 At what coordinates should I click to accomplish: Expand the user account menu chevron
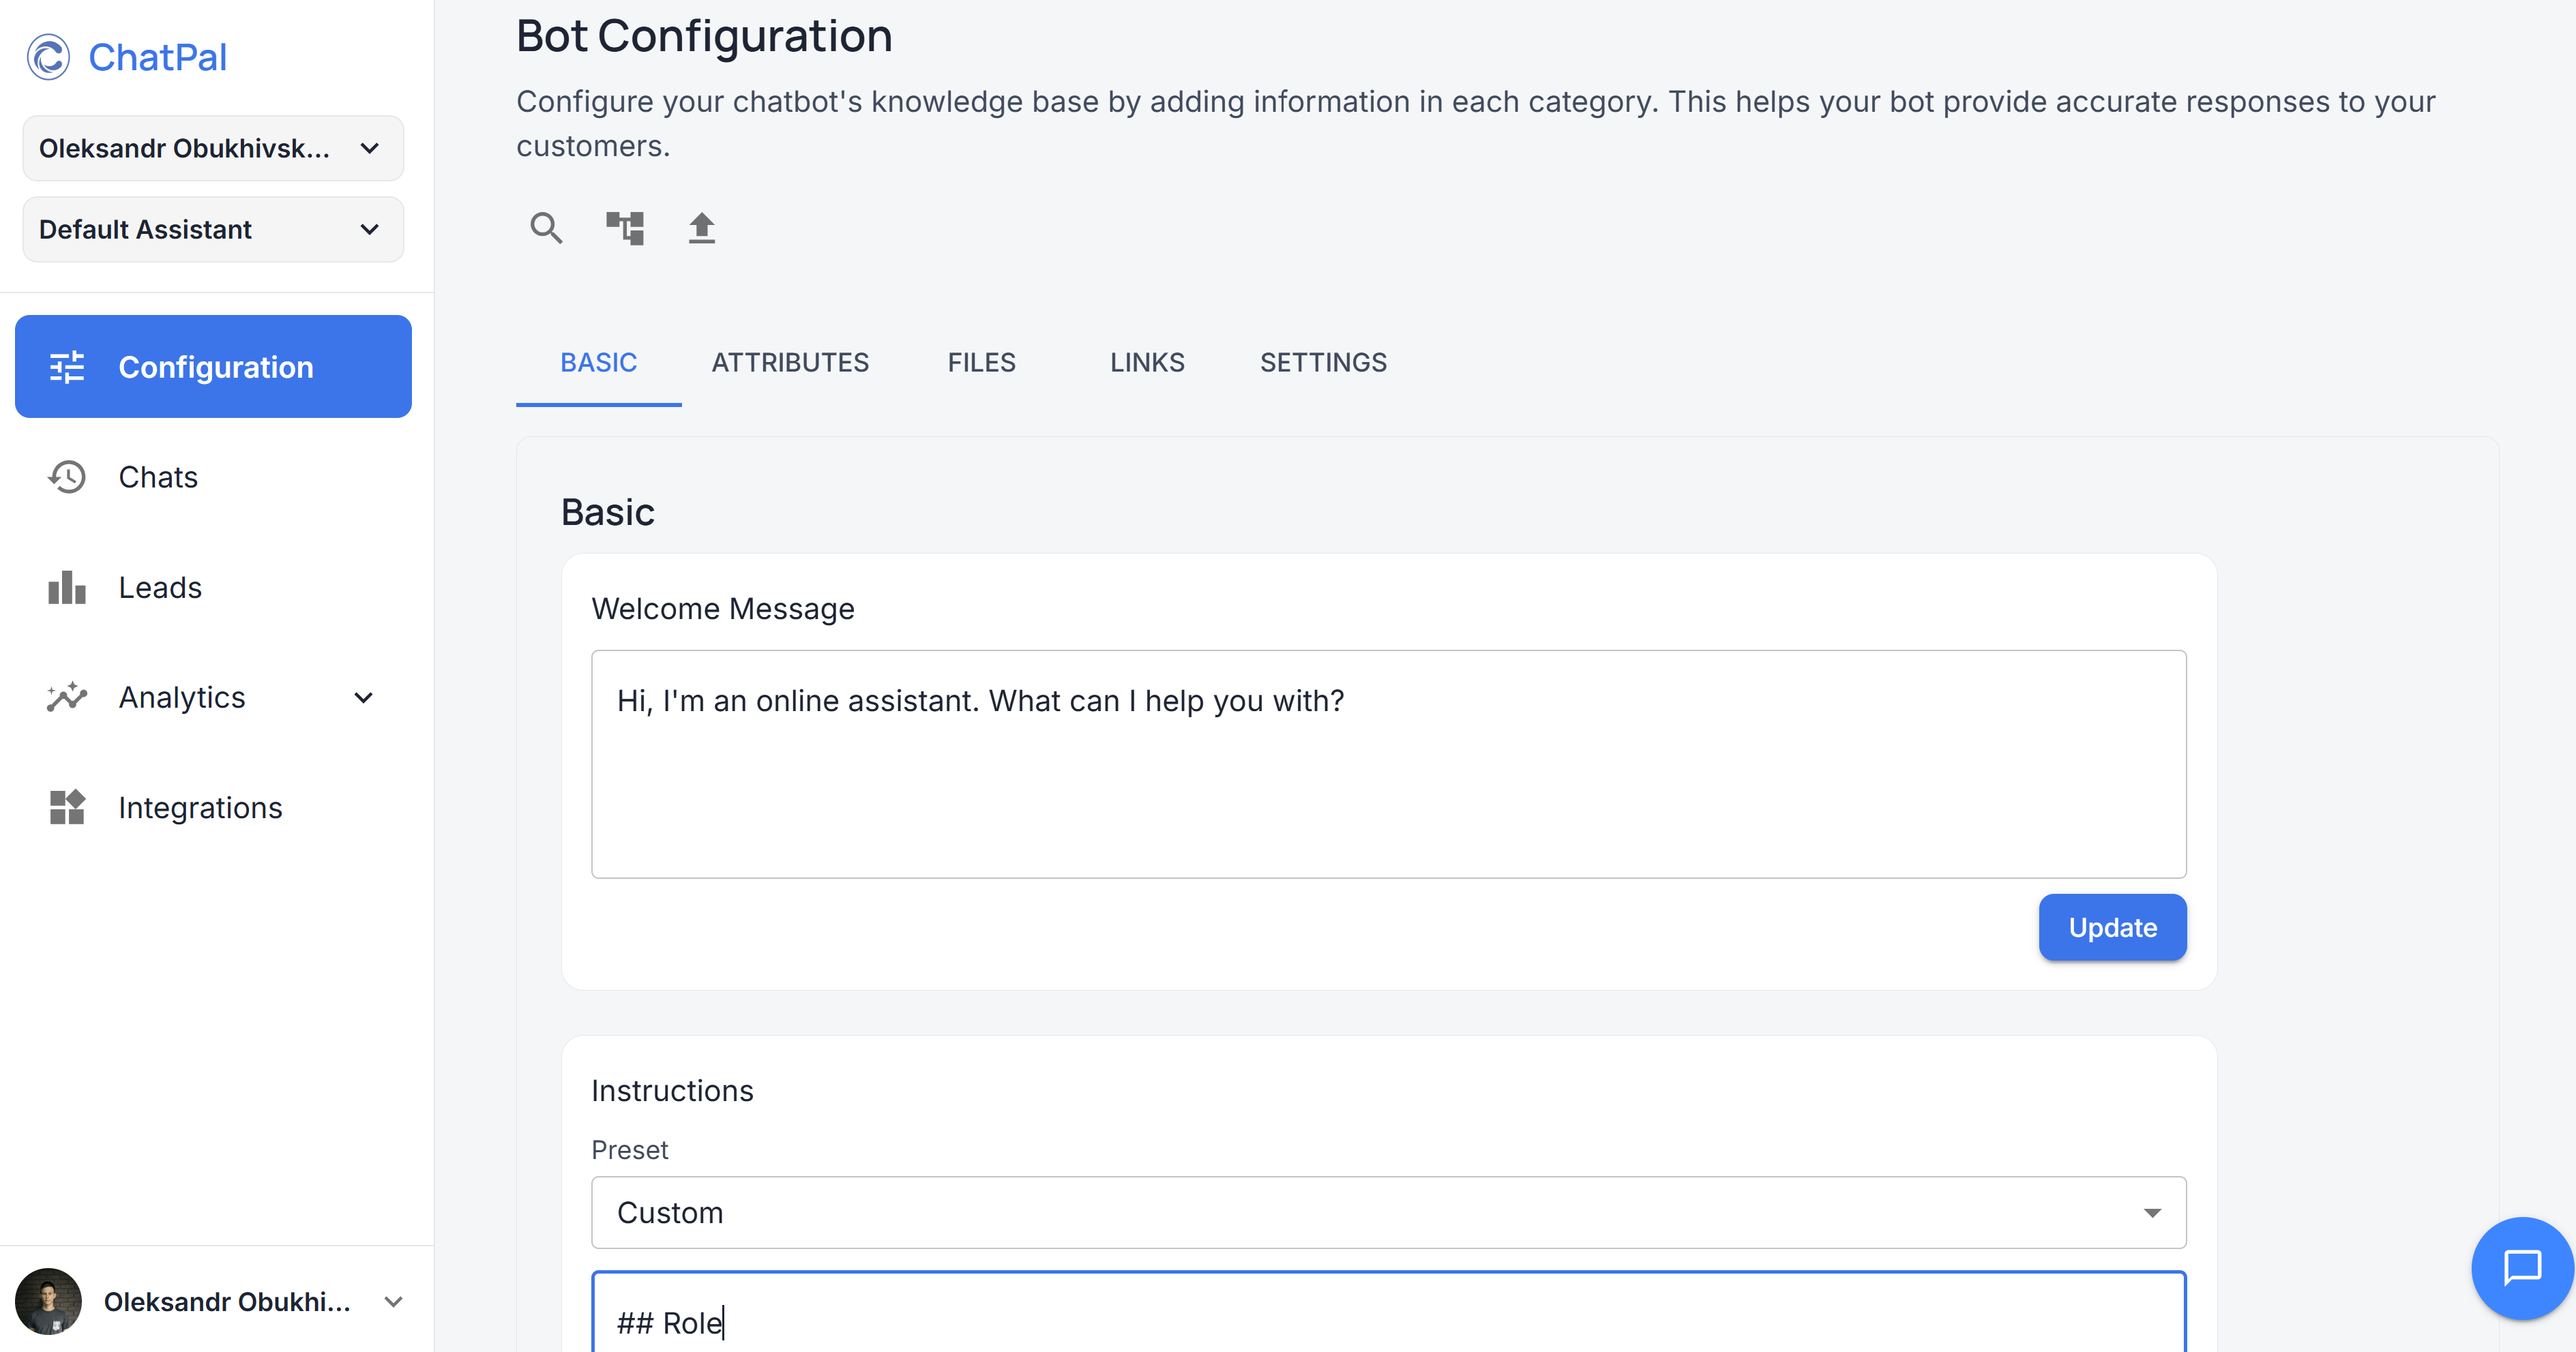393,1301
